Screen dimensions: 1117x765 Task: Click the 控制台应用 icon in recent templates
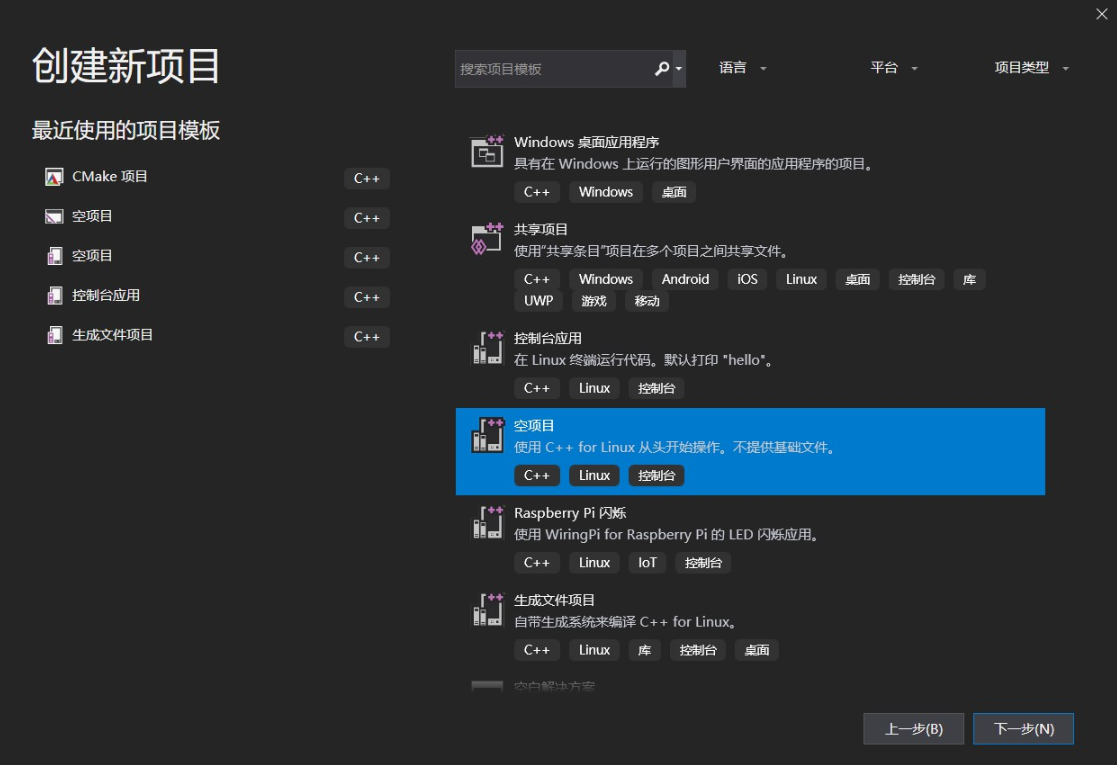(54, 296)
